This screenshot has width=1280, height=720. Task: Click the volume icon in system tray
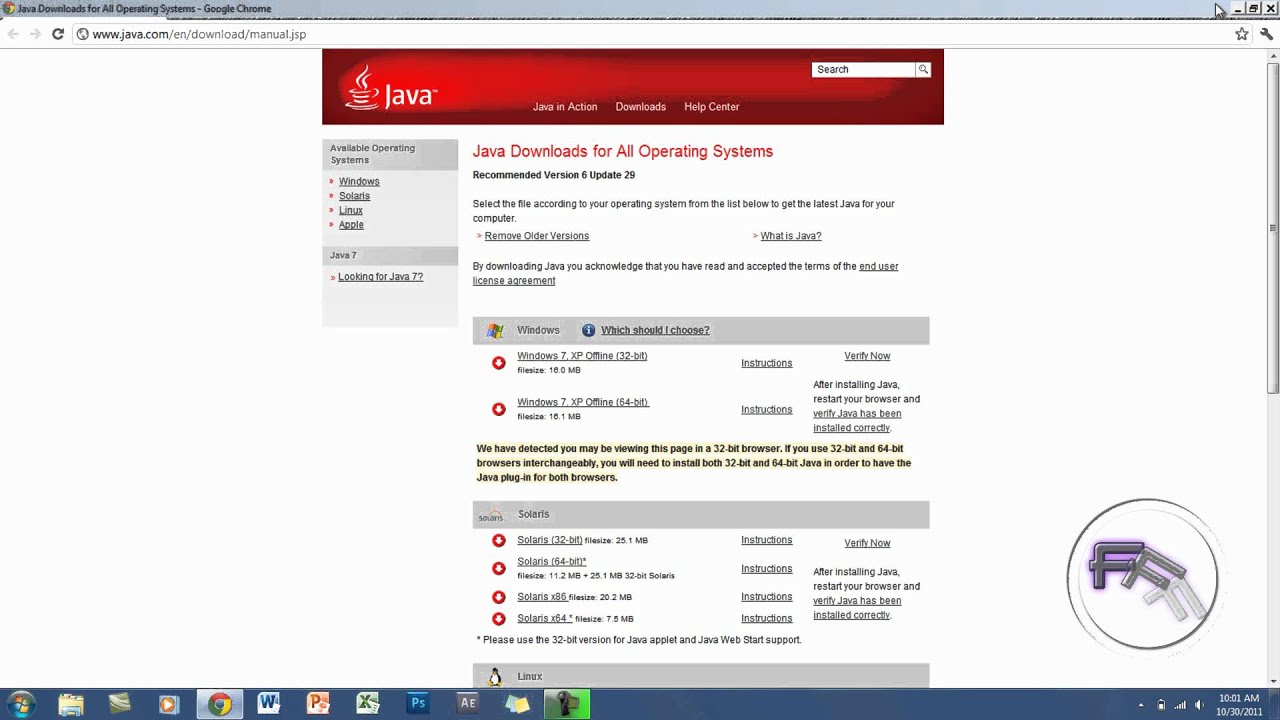pyautogui.click(x=1199, y=705)
